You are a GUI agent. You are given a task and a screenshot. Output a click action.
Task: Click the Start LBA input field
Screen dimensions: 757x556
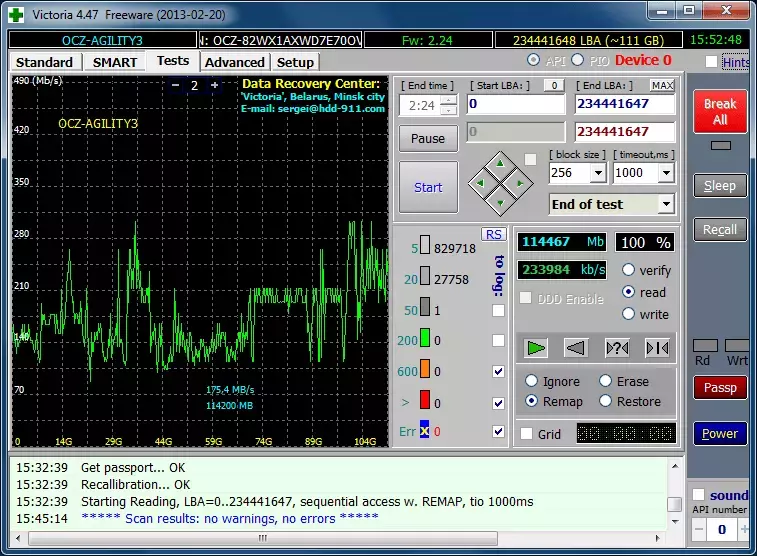516,104
